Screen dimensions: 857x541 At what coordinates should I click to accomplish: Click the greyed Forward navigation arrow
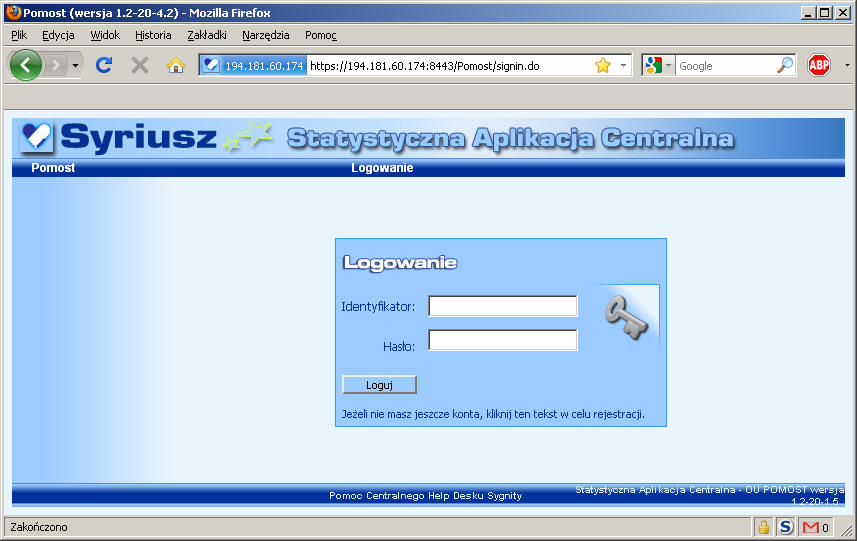[55, 66]
